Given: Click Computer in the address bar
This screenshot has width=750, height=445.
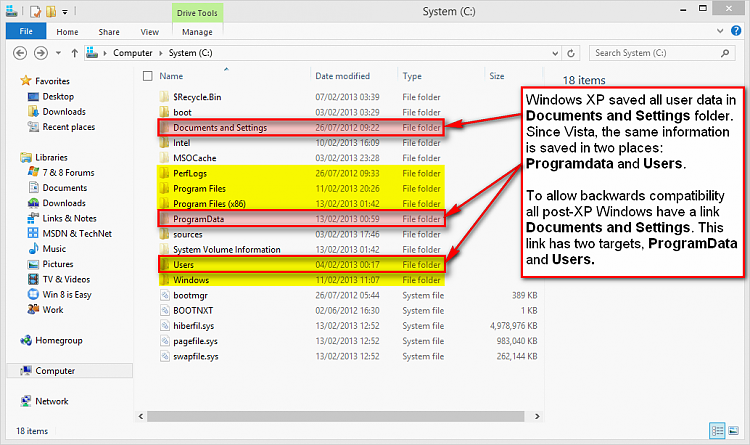Looking at the screenshot, I should (132, 53).
